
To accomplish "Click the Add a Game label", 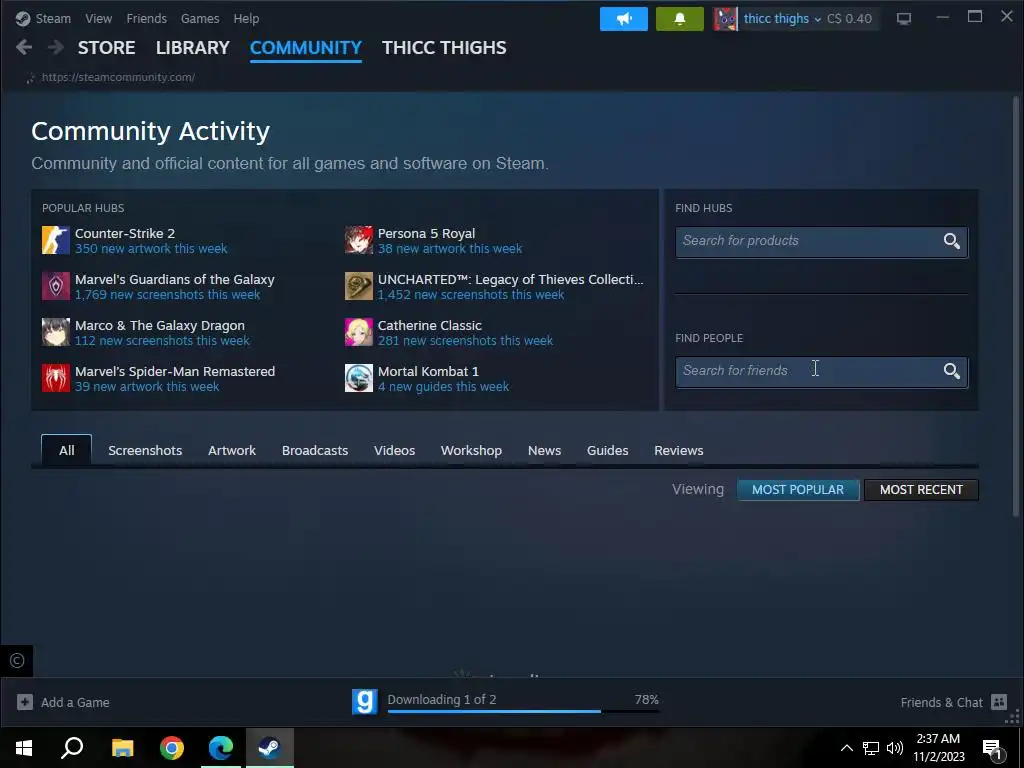I will 75,703.
